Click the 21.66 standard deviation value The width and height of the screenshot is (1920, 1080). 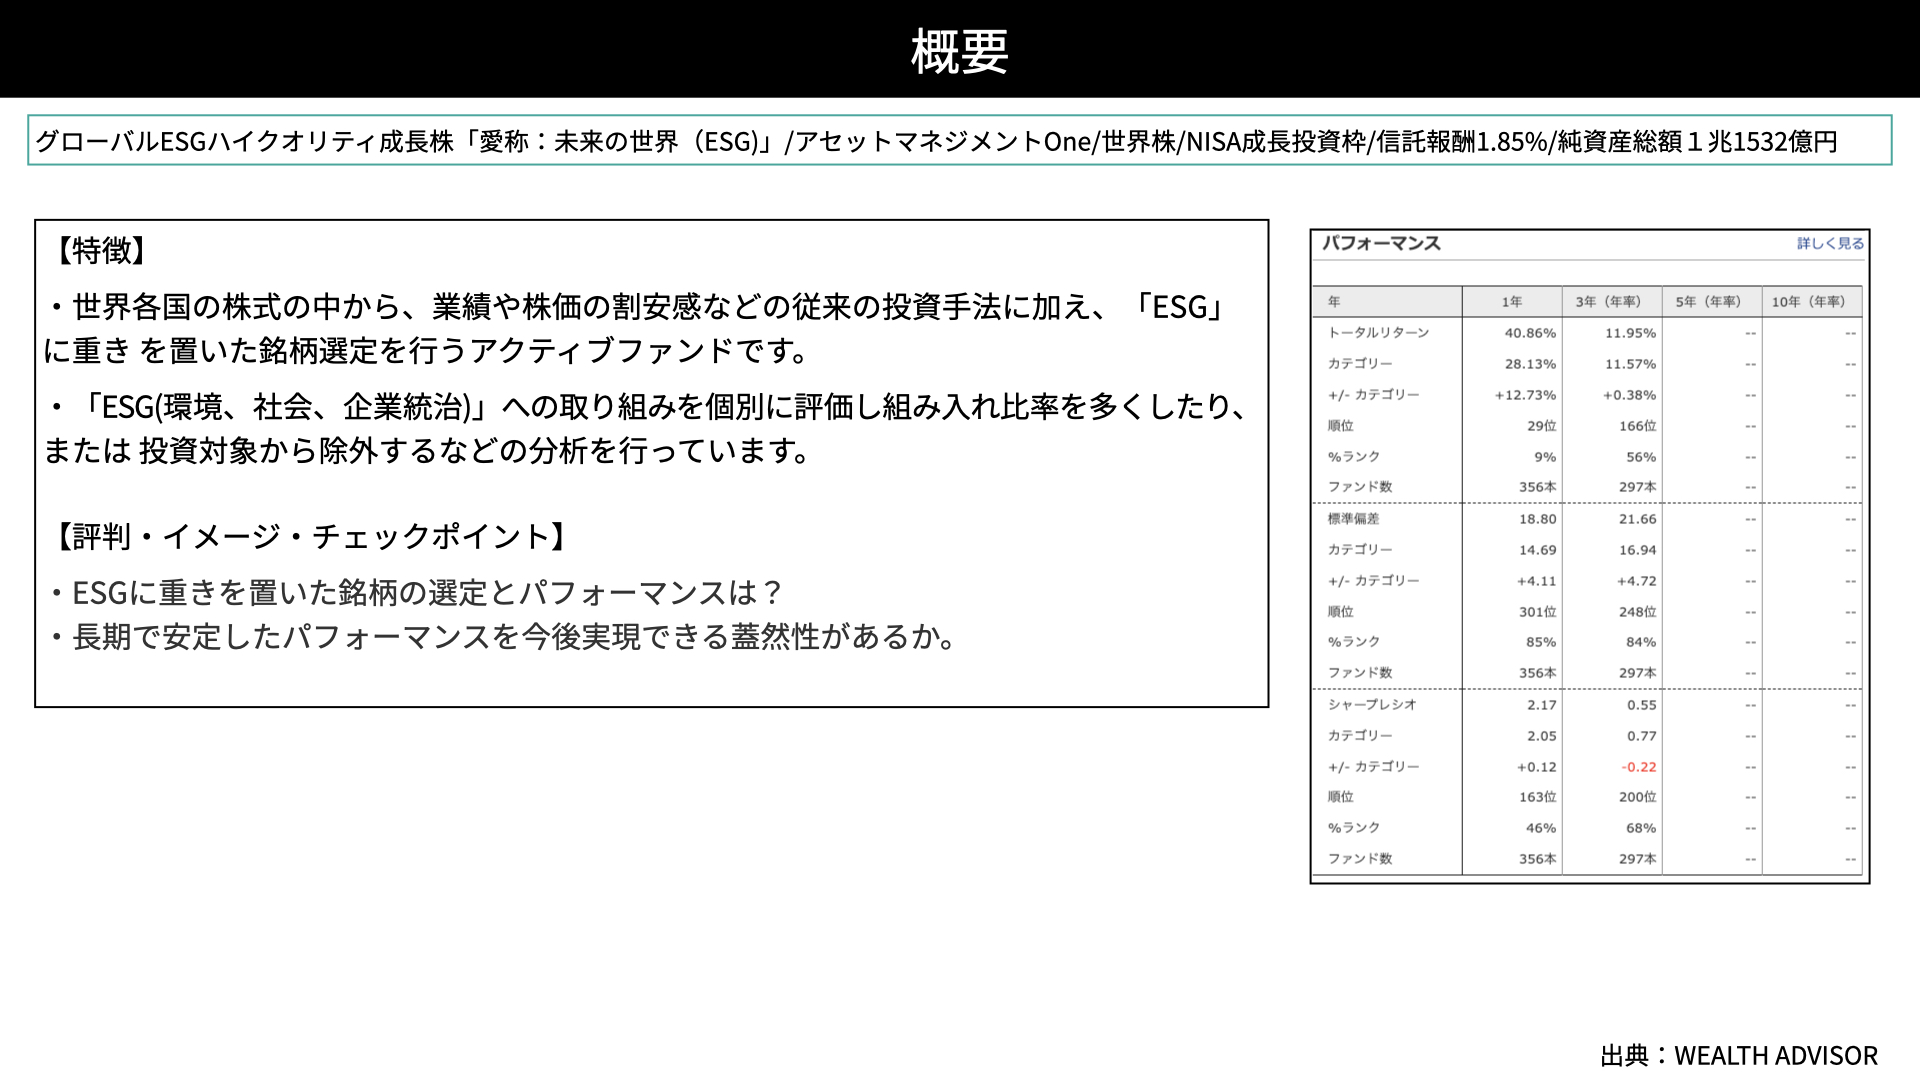1637,519
